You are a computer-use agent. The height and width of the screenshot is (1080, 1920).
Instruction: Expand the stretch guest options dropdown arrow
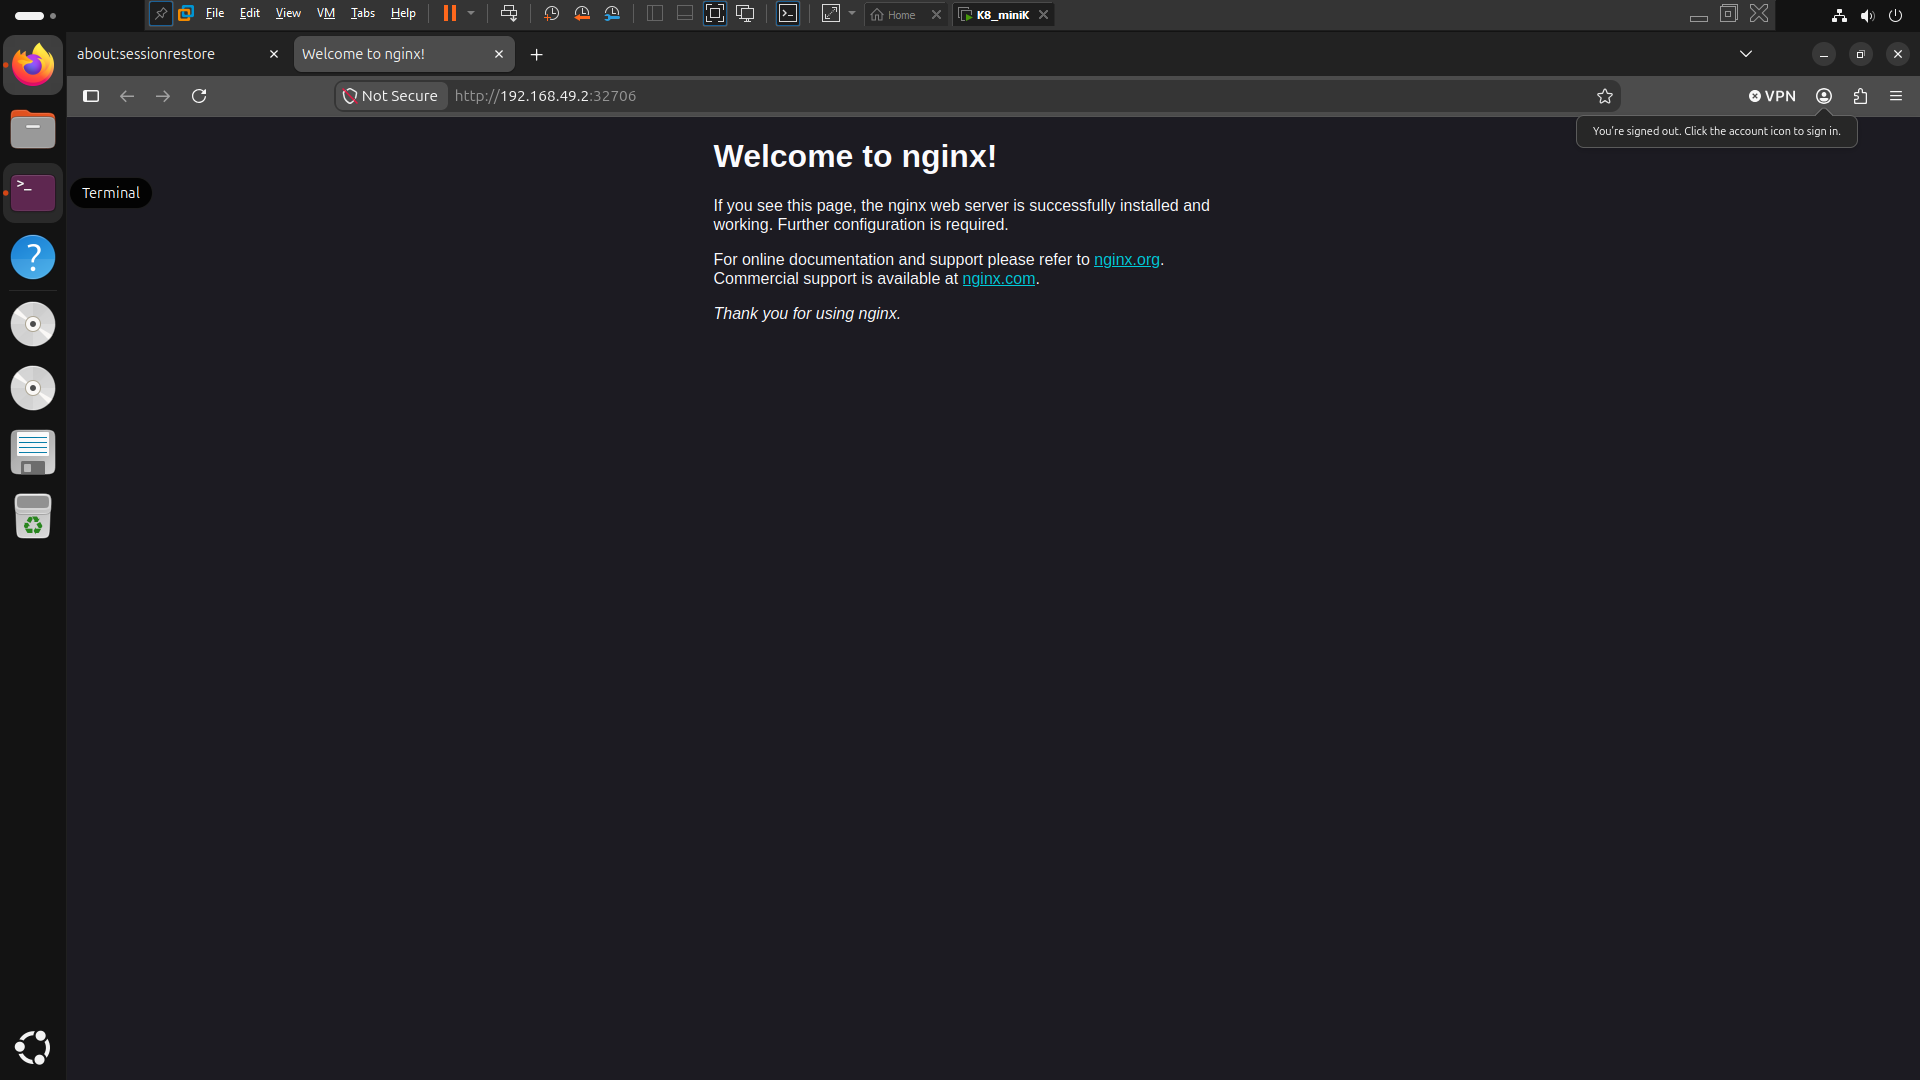coord(852,14)
